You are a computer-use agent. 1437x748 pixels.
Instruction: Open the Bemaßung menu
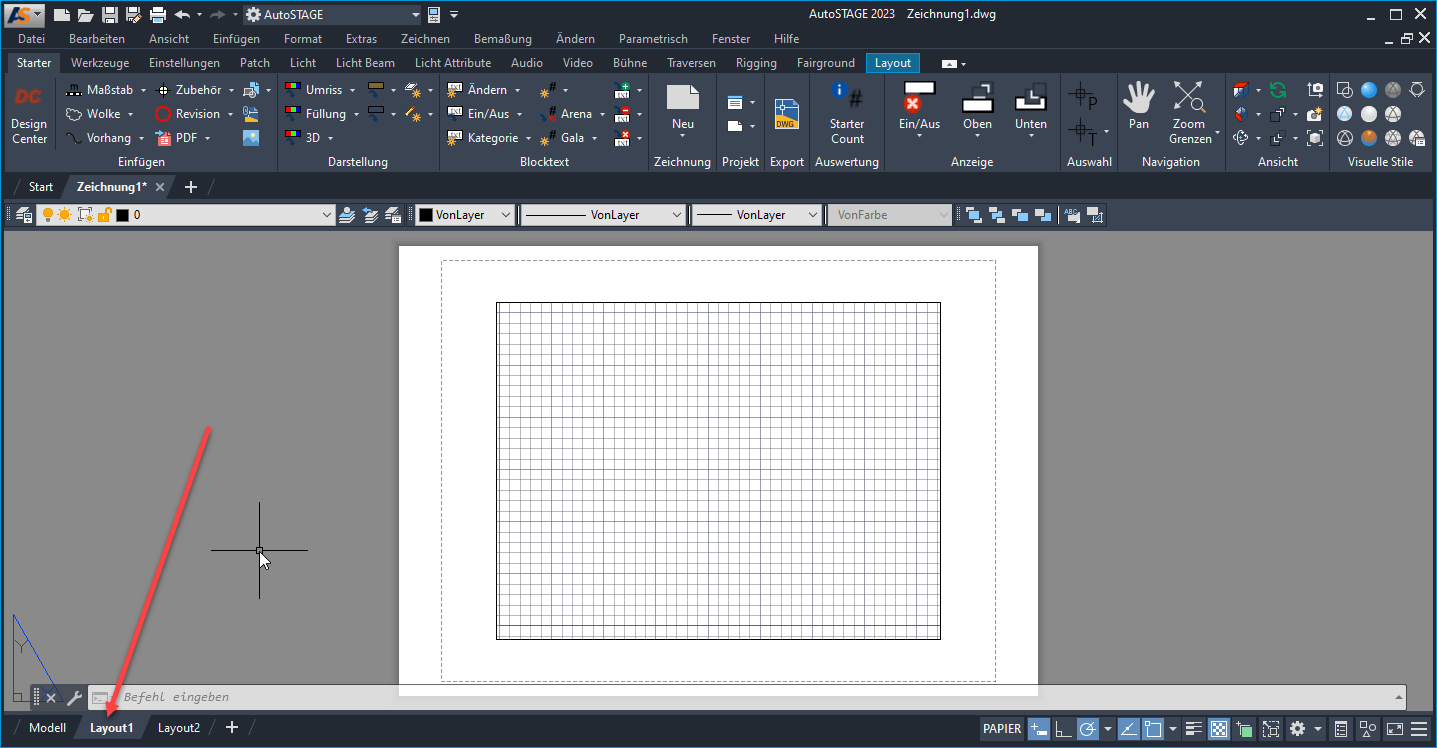tap(504, 39)
